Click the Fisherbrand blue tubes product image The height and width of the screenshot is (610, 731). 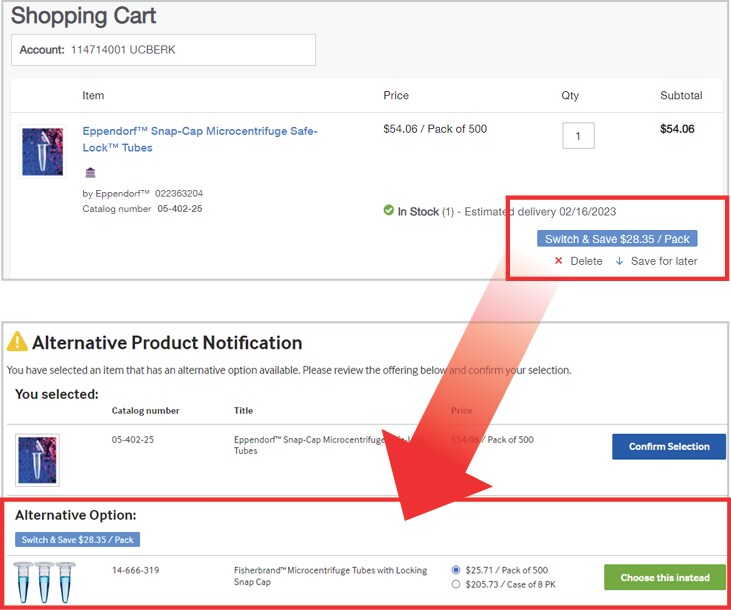(x=45, y=582)
